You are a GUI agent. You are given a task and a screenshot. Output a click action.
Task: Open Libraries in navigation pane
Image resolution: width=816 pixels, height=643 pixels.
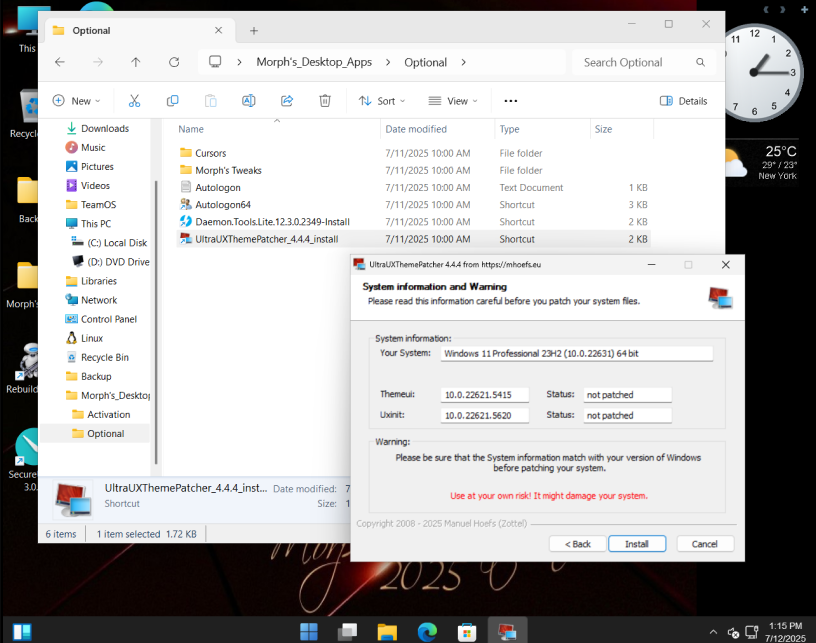[92, 281]
